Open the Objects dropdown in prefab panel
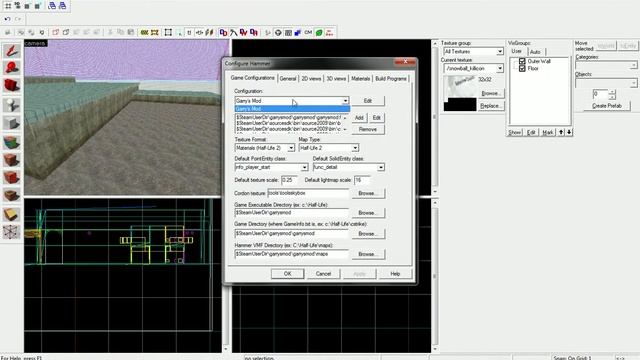This screenshot has width=640, height=360. pos(633,83)
